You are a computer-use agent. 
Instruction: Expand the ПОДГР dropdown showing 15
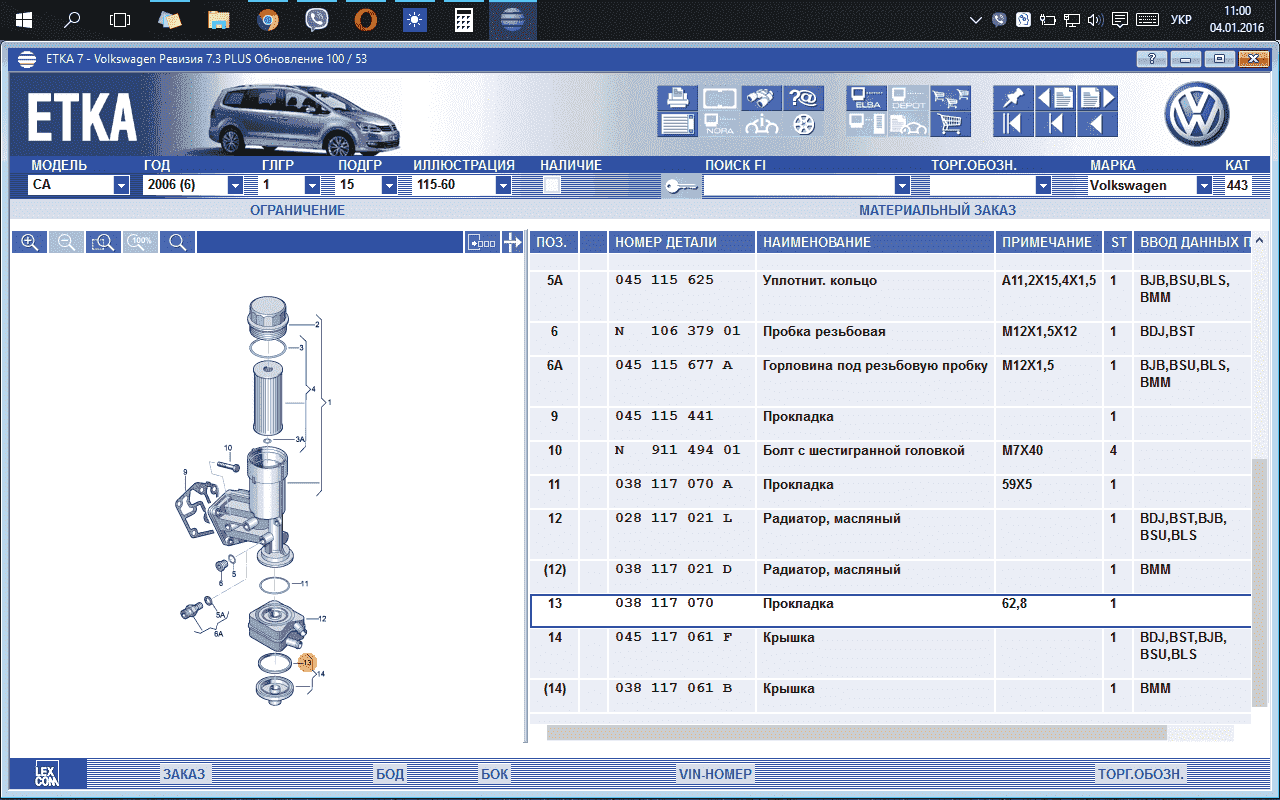(388, 185)
